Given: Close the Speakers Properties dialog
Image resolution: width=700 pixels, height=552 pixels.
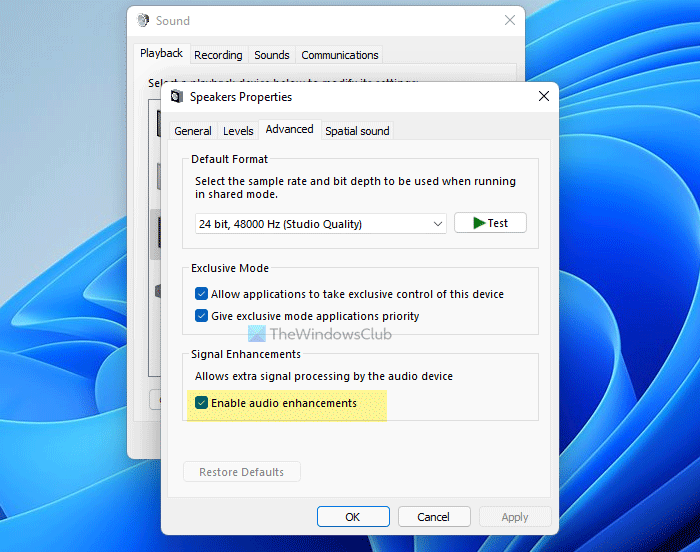Looking at the screenshot, I should point(543,97).
